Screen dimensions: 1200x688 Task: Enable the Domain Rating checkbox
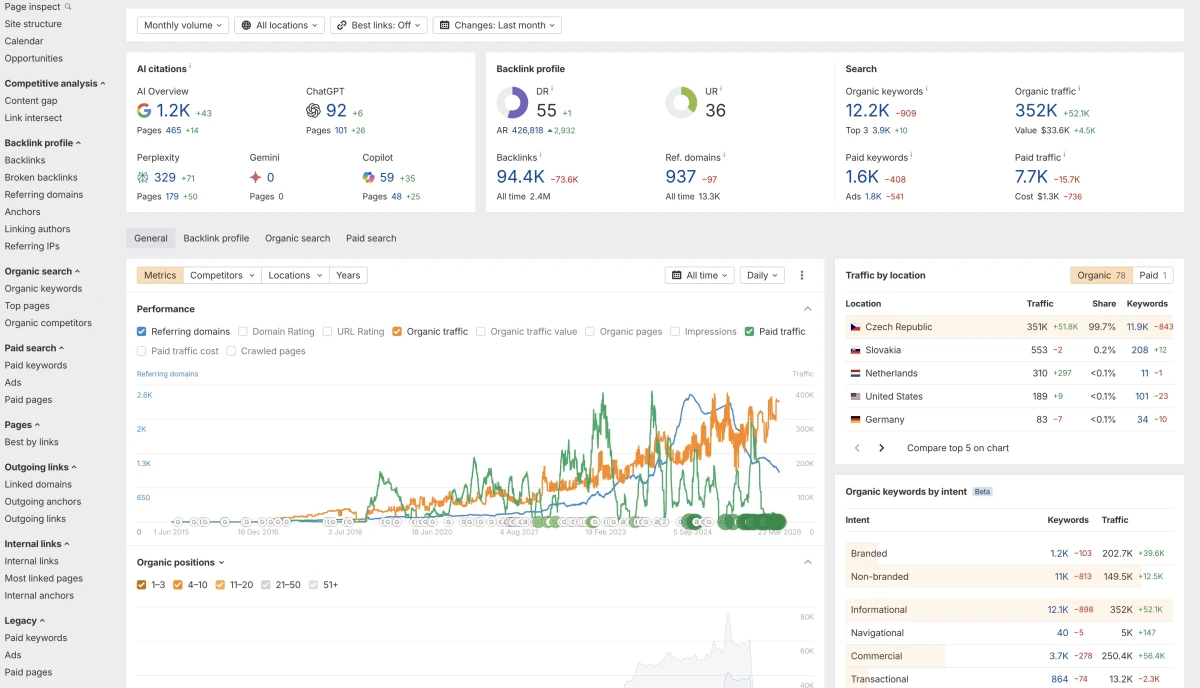point(243,332)
